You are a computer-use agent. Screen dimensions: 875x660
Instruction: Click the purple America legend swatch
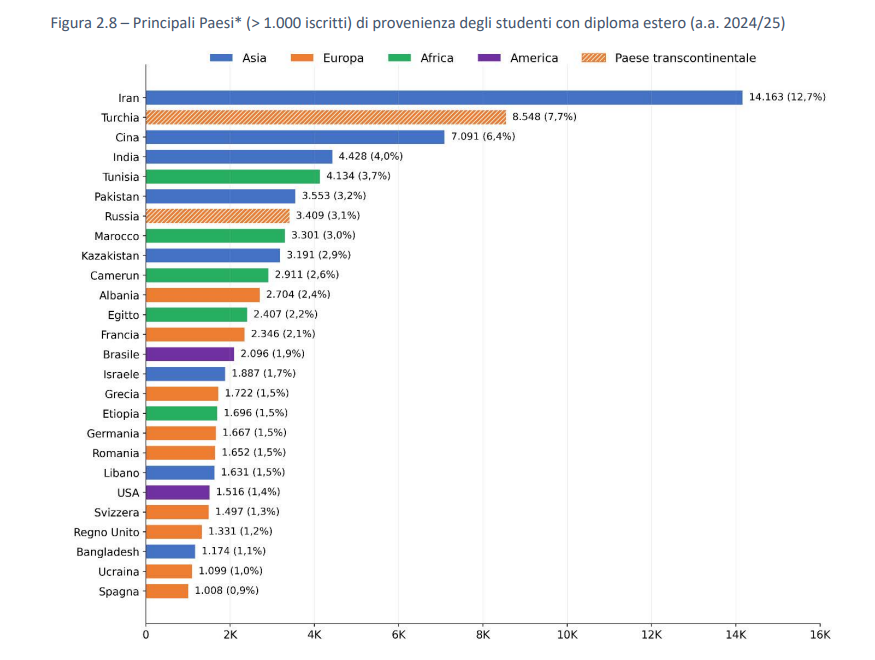click(489, 58)
